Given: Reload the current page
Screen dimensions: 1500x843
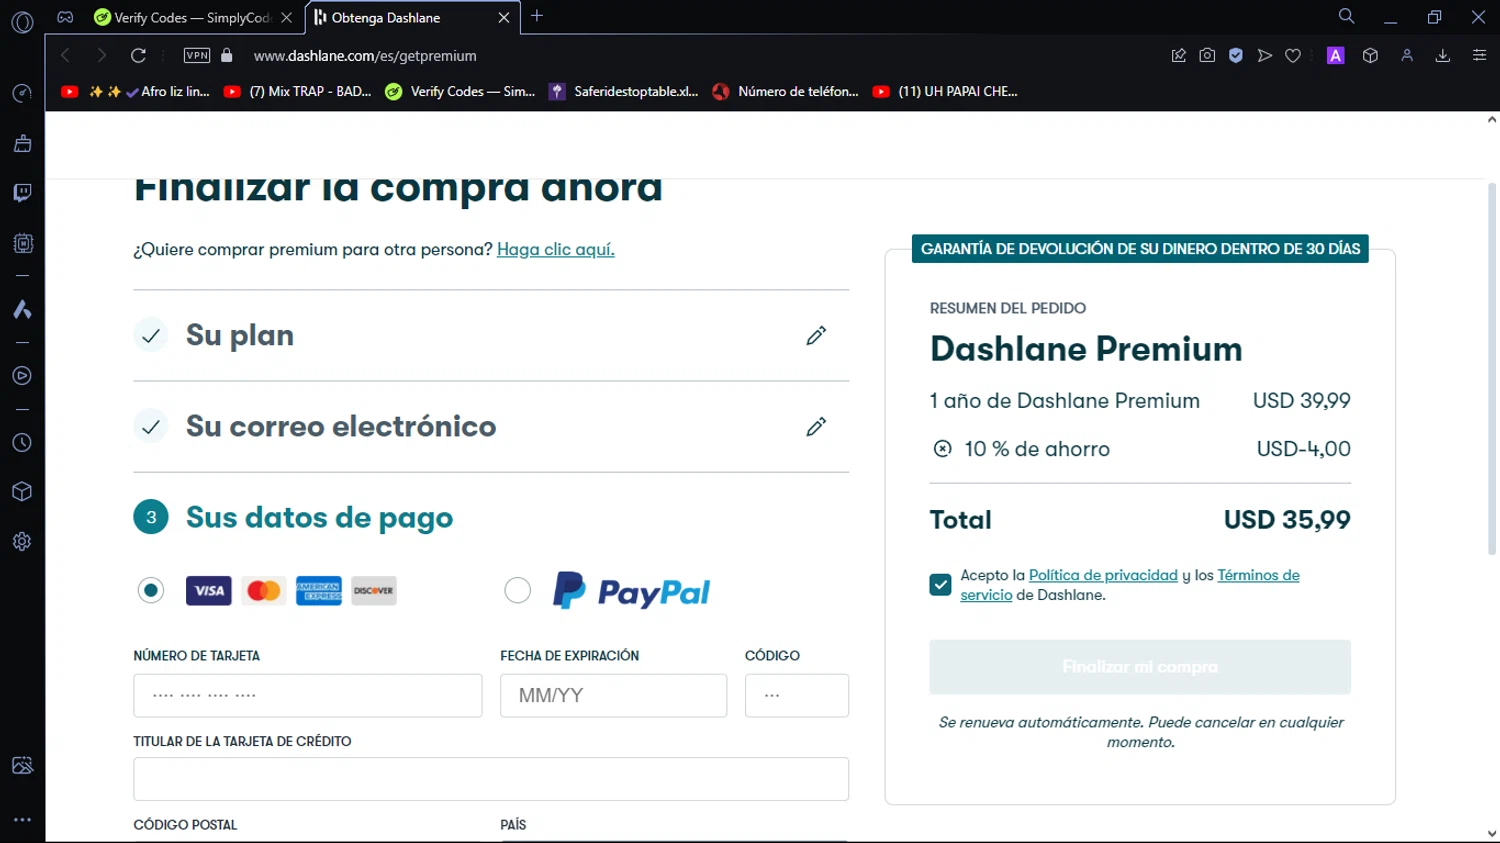Looking at the screenshot, I should click(139, 55).
